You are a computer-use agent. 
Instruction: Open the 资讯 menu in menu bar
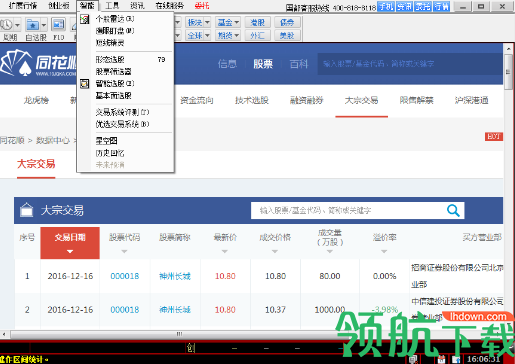click(137, 6)
